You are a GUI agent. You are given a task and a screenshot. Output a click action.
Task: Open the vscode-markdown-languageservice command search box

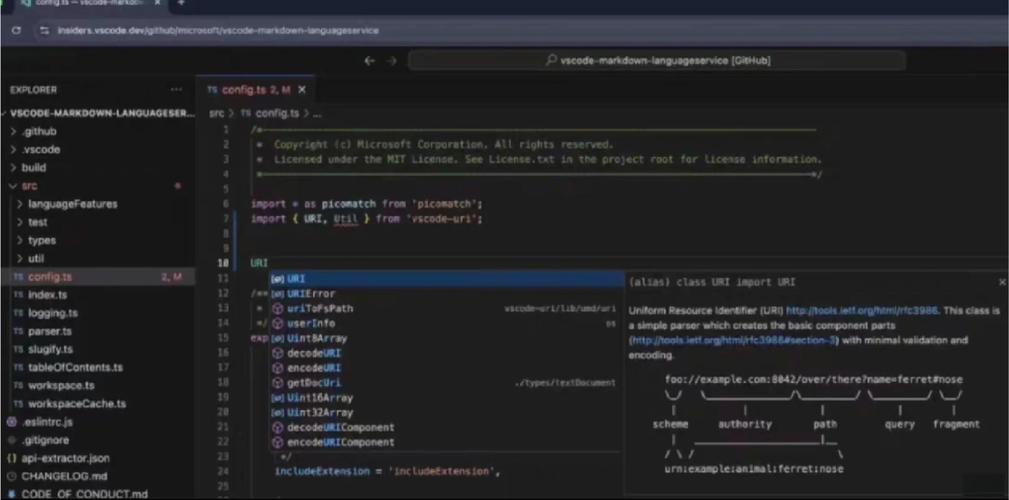657,60
